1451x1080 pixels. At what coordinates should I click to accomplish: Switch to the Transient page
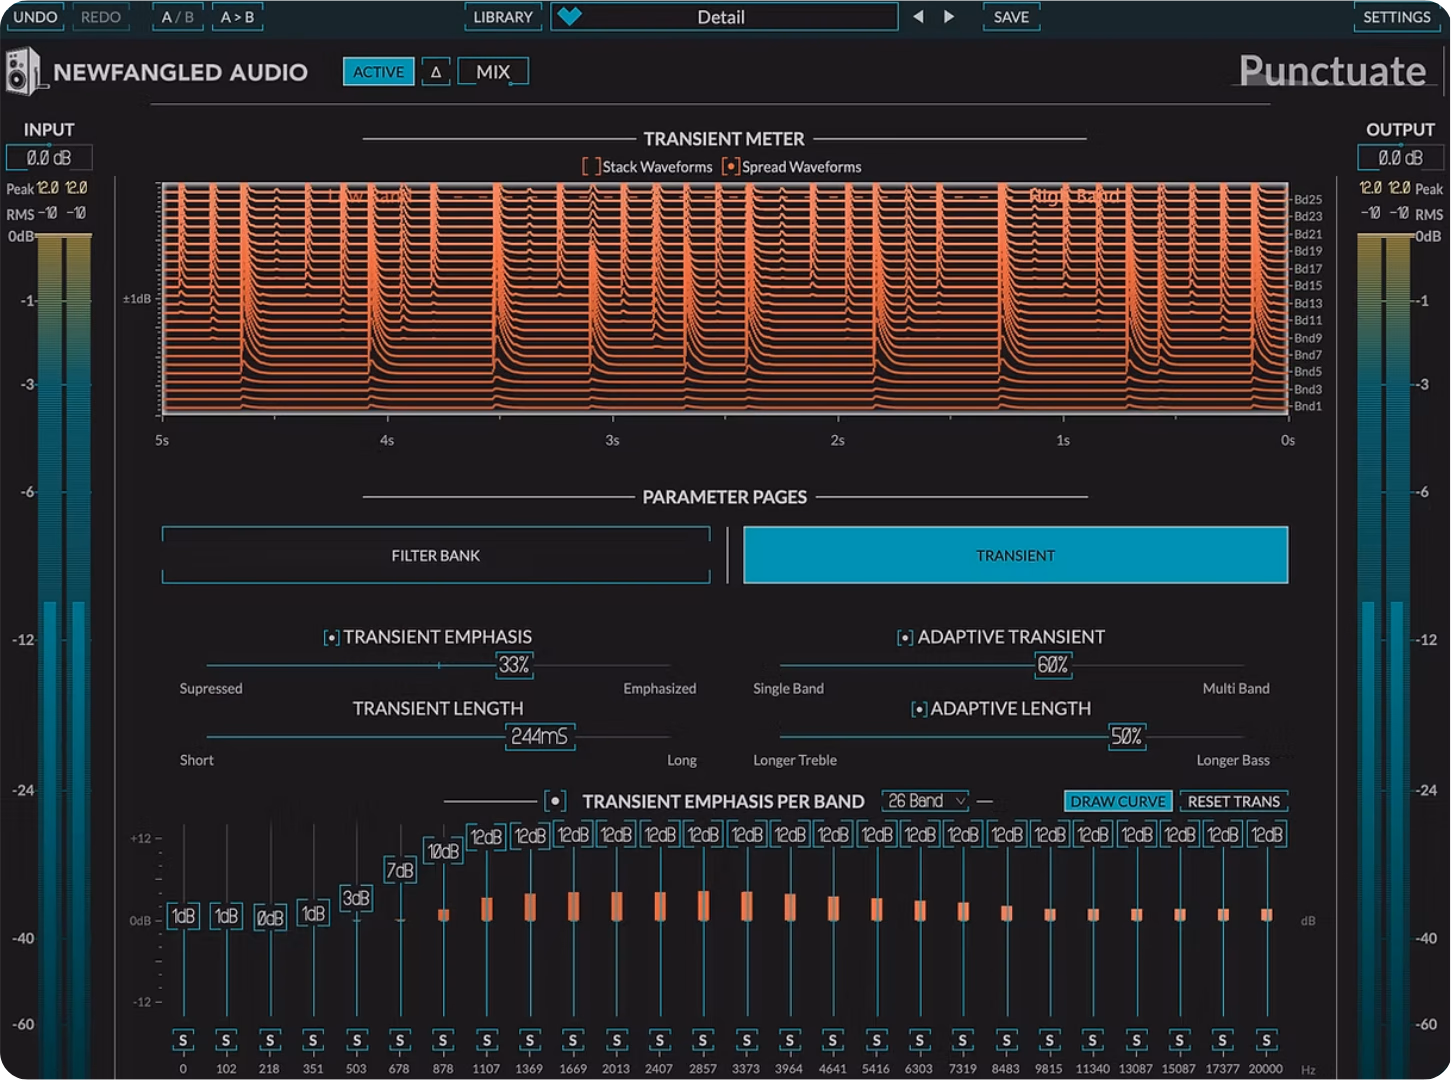(x=1015, y=555)
